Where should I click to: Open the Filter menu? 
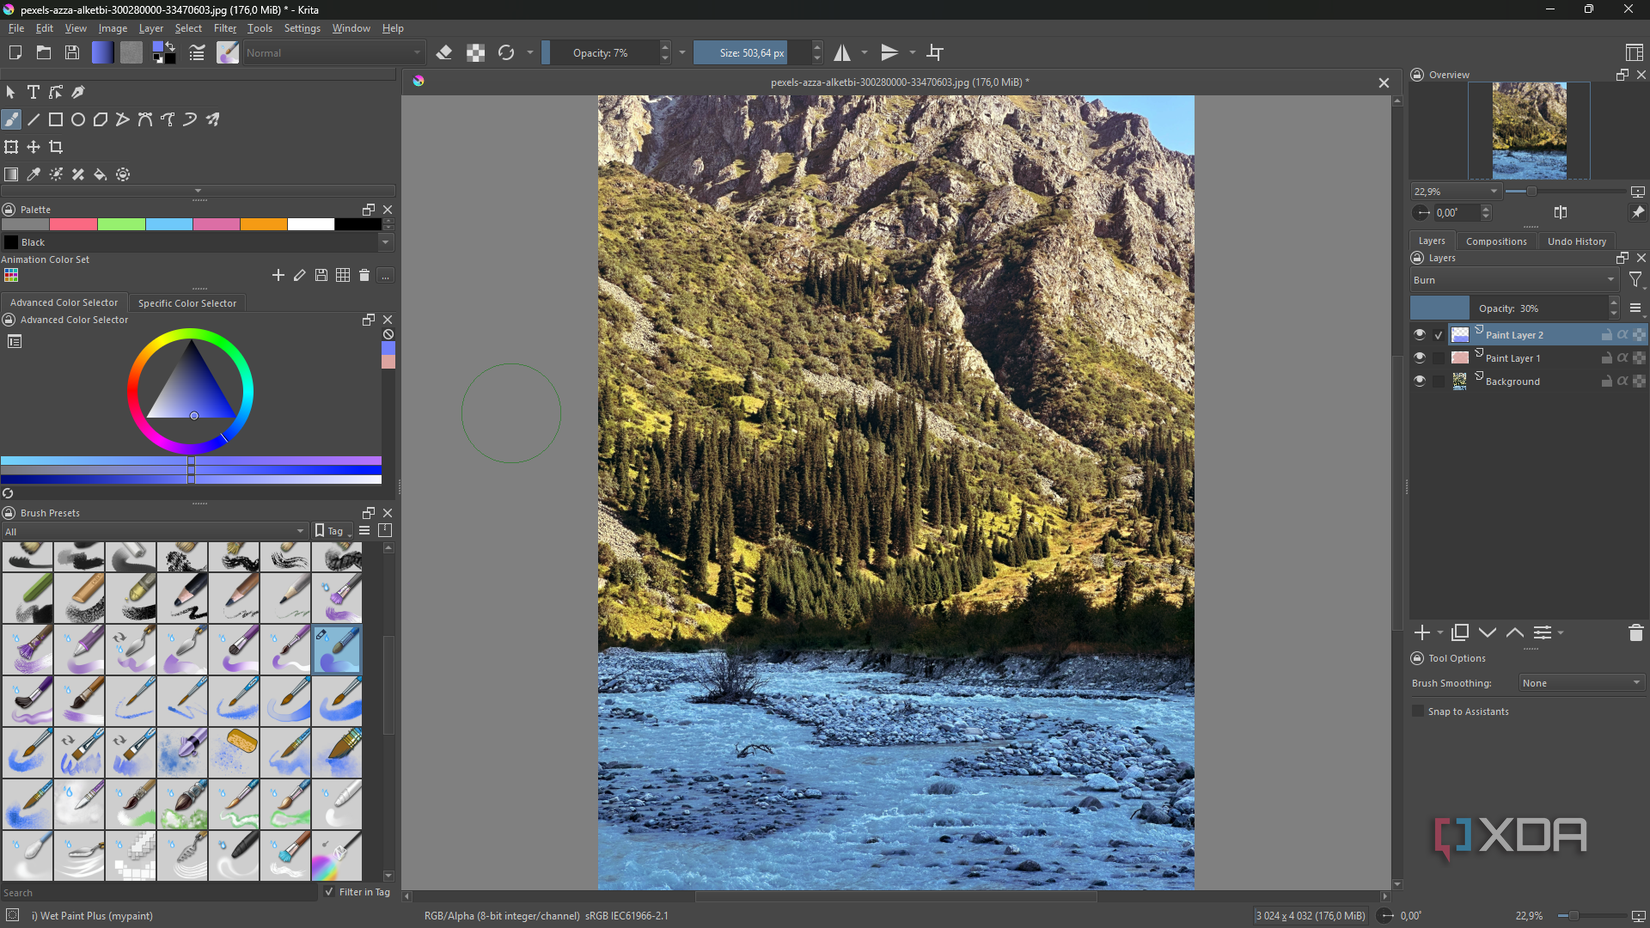point(225,28)
